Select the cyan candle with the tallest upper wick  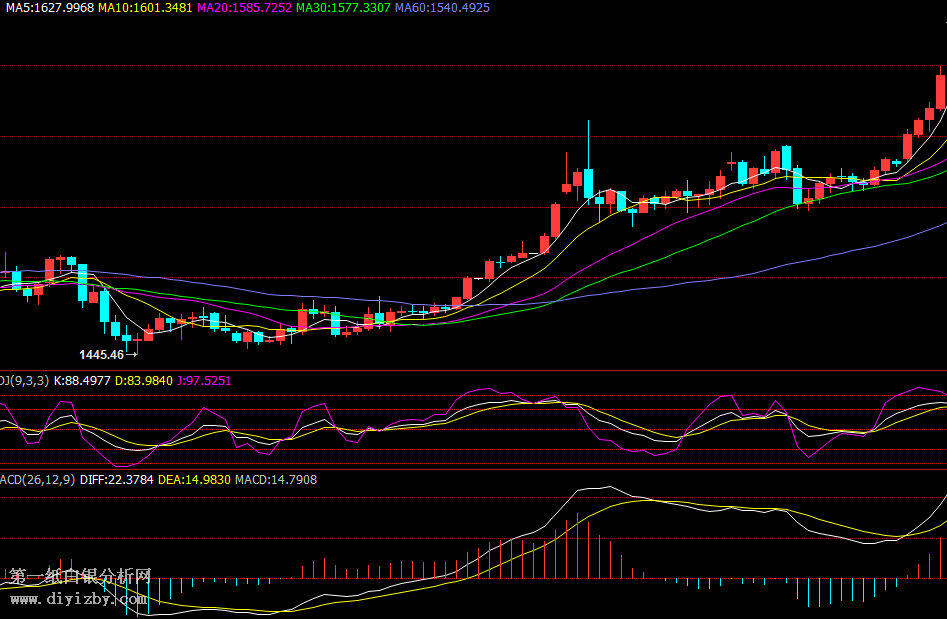pos(588,182)
